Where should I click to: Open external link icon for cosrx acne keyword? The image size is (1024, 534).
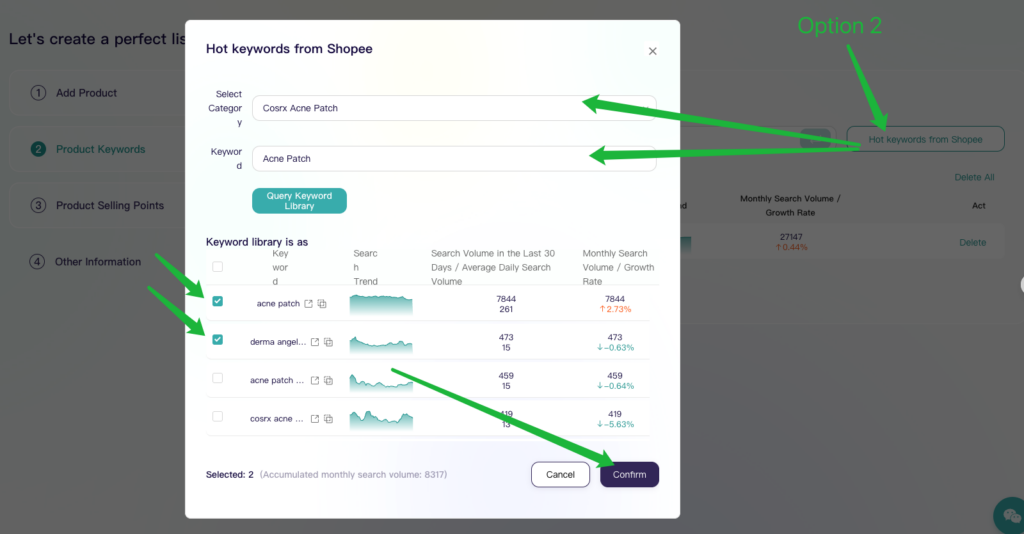315,419
